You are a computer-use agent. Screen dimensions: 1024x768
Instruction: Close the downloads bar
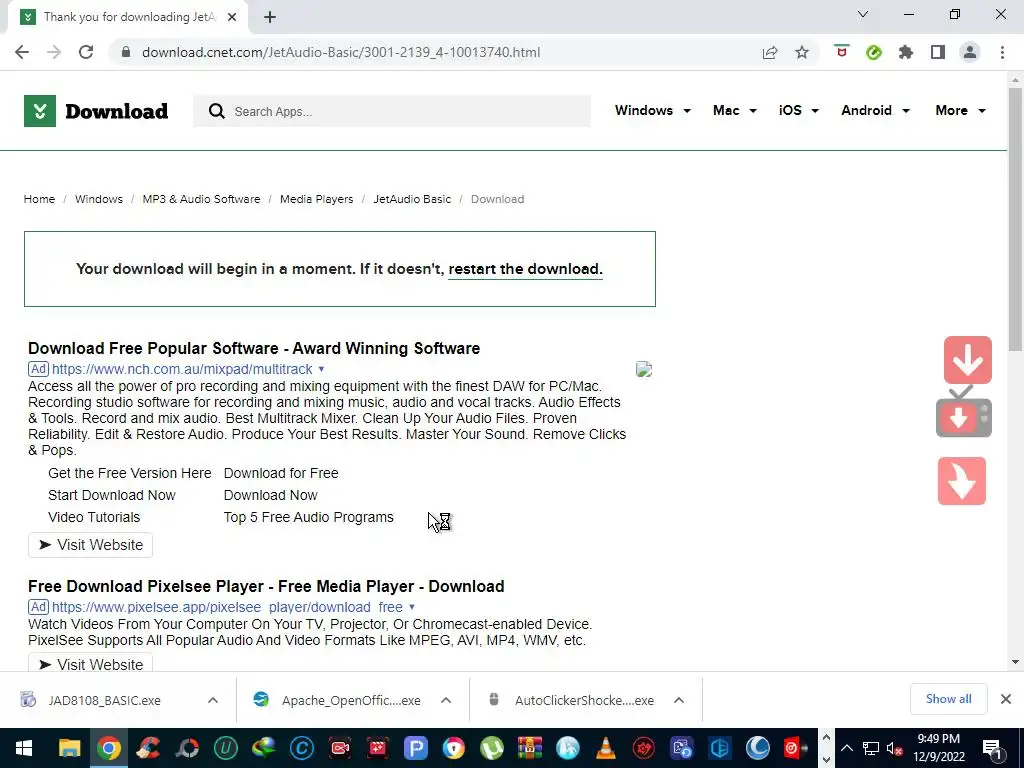click(x=1006, y=699)
